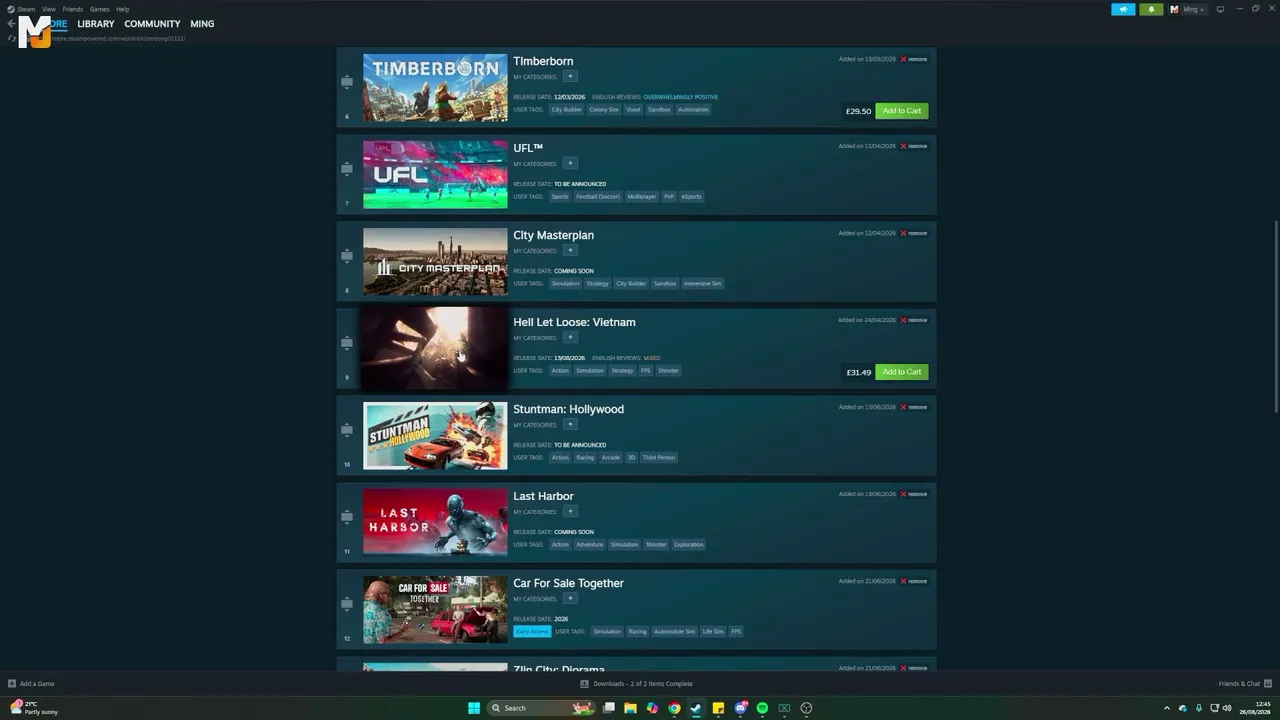Open Discord from the taskbar
This screenshot has height=720, width=1280.
tap(740, 708)
